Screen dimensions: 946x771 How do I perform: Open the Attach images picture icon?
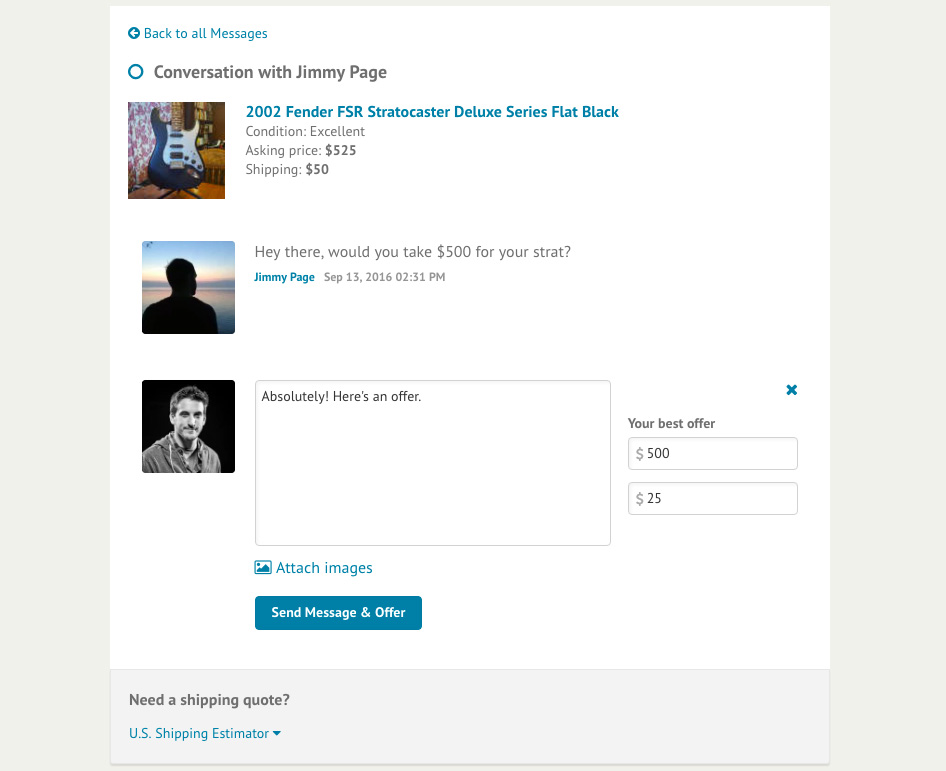(x=262, y=567)
